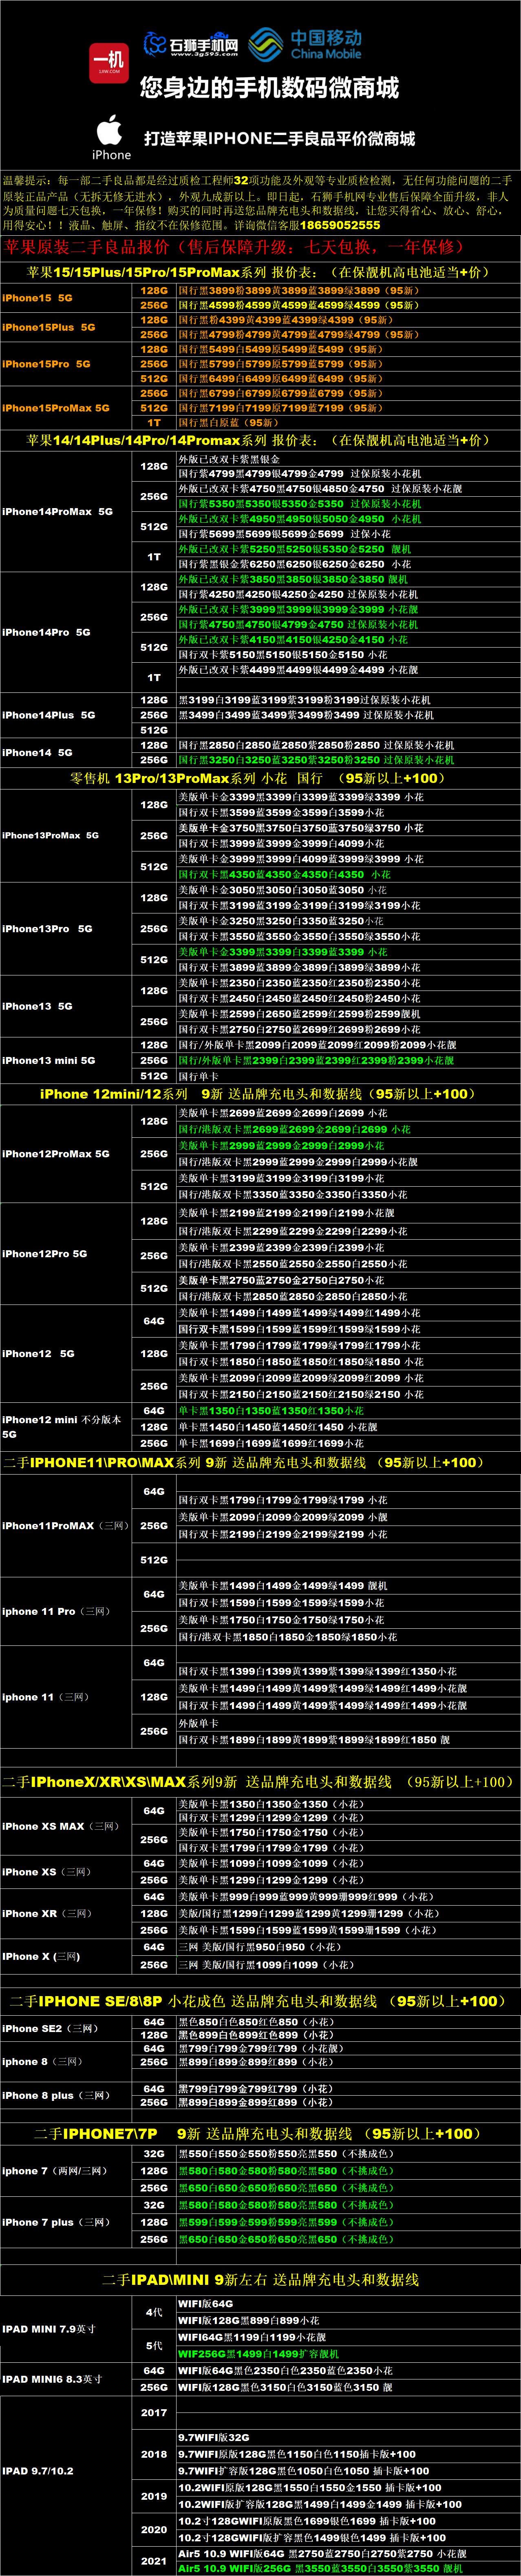
Task: Select the iPhone13 5G model label
Action: click(37, 1006)
